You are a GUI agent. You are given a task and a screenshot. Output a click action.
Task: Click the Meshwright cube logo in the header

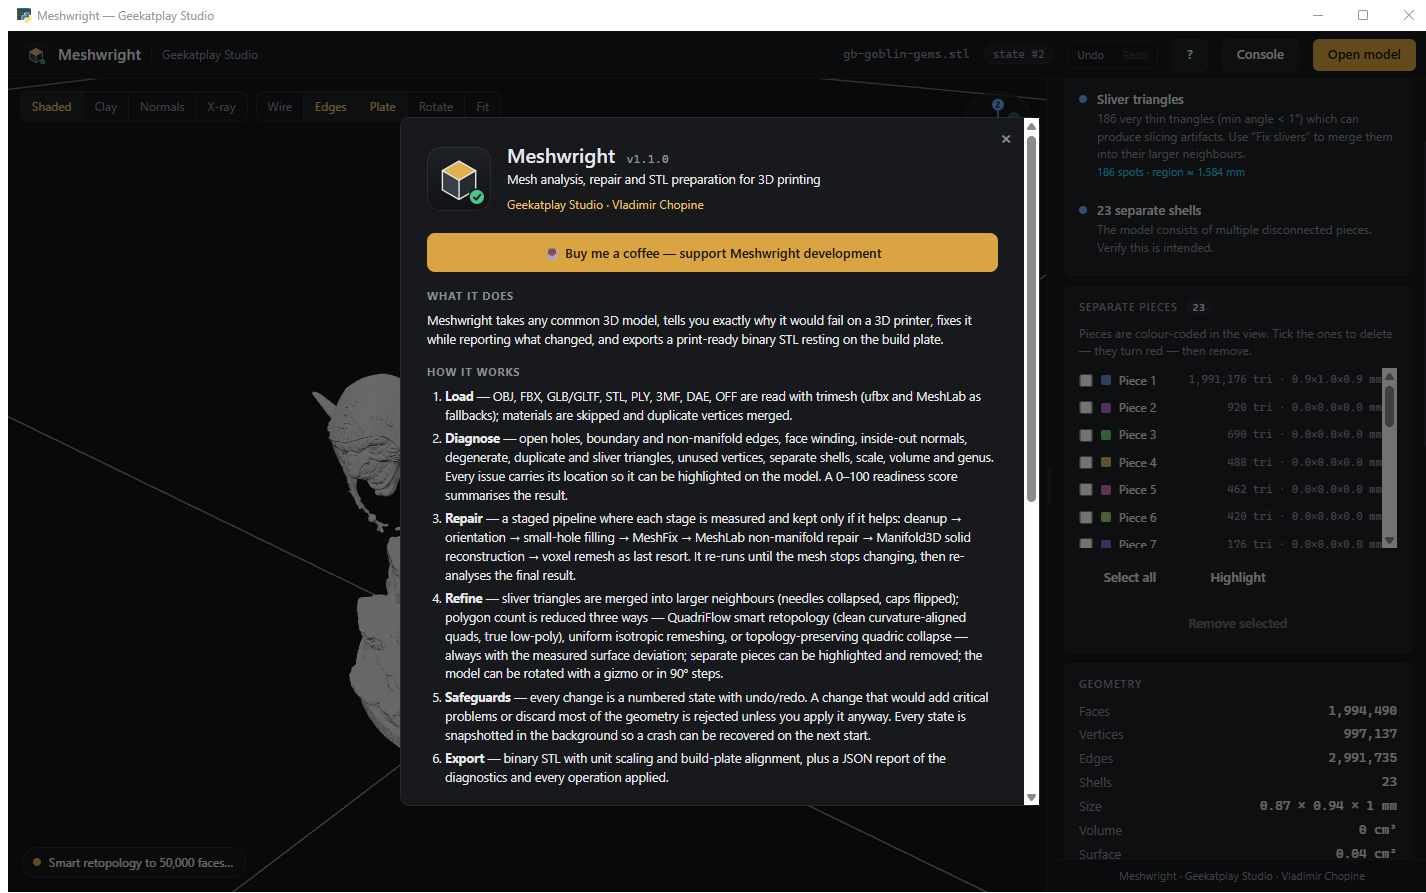[x=37, y=55]
